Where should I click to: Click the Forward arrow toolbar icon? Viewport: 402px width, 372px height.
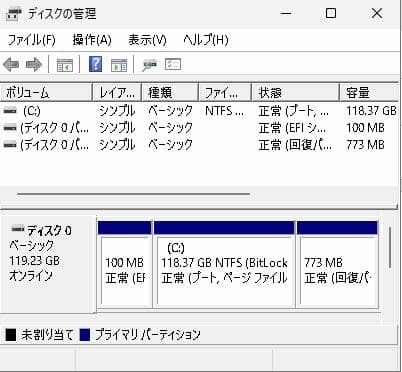(x=34, y=64)
